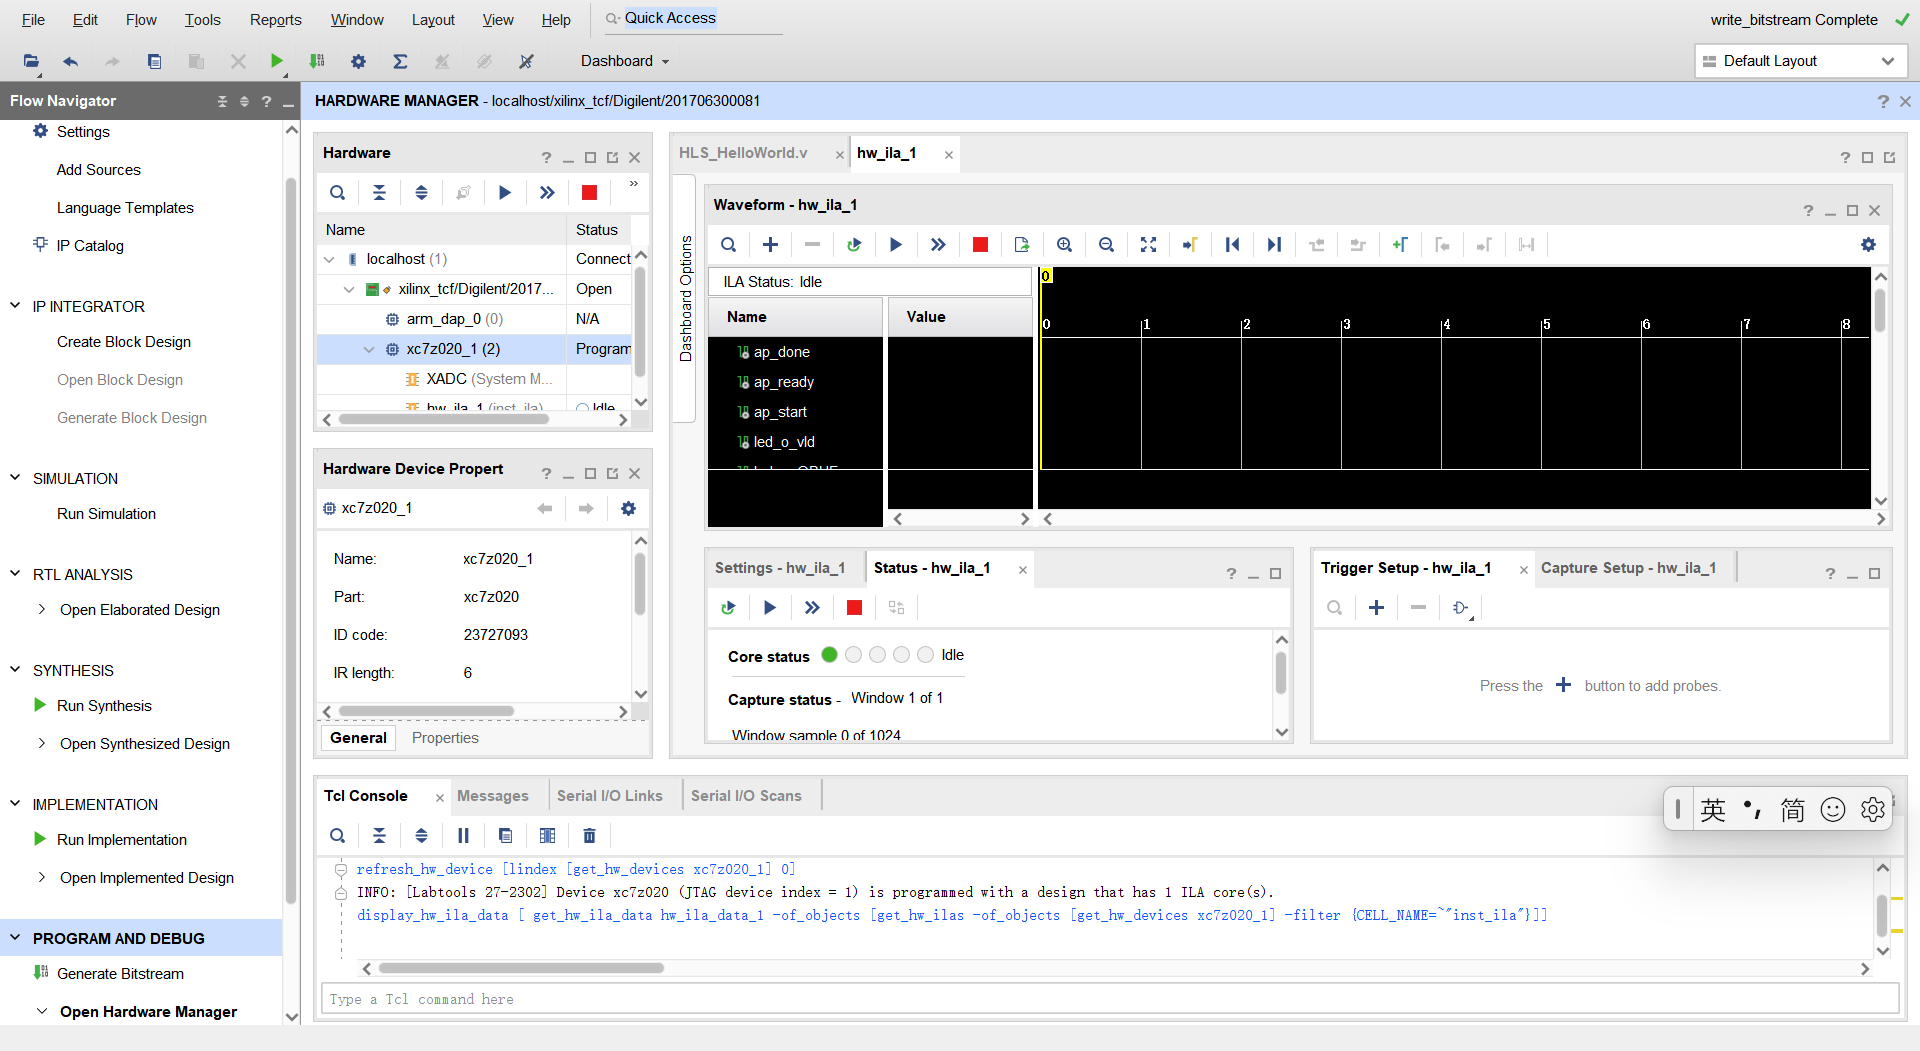The image size is (1920, 1051).
Task: Collapse SIMULATION section
Action: tap(15, 478)
